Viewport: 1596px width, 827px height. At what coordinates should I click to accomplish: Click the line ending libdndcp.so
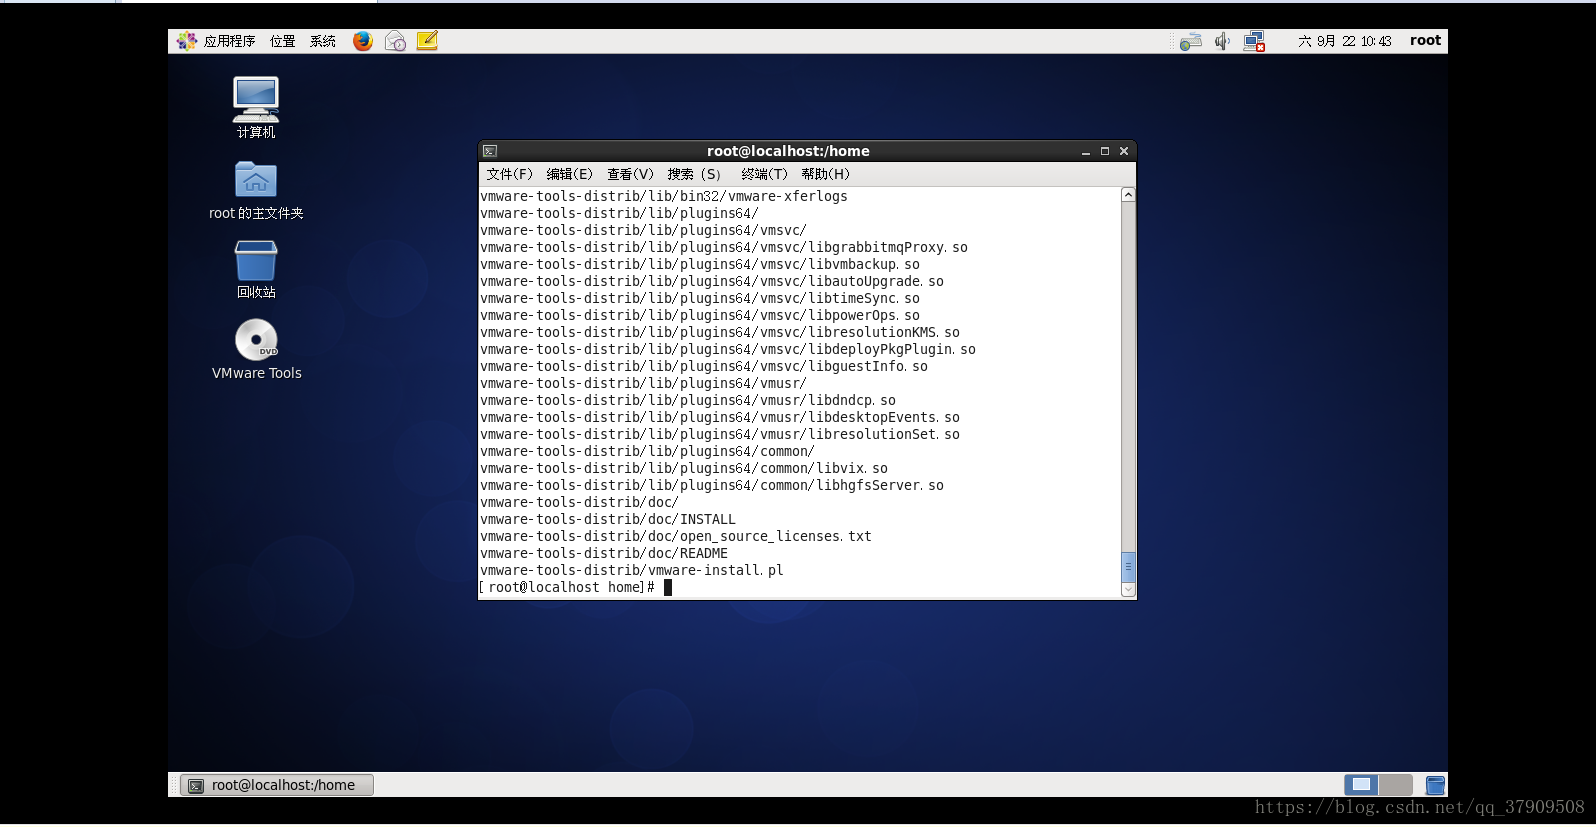coord(688,400)
